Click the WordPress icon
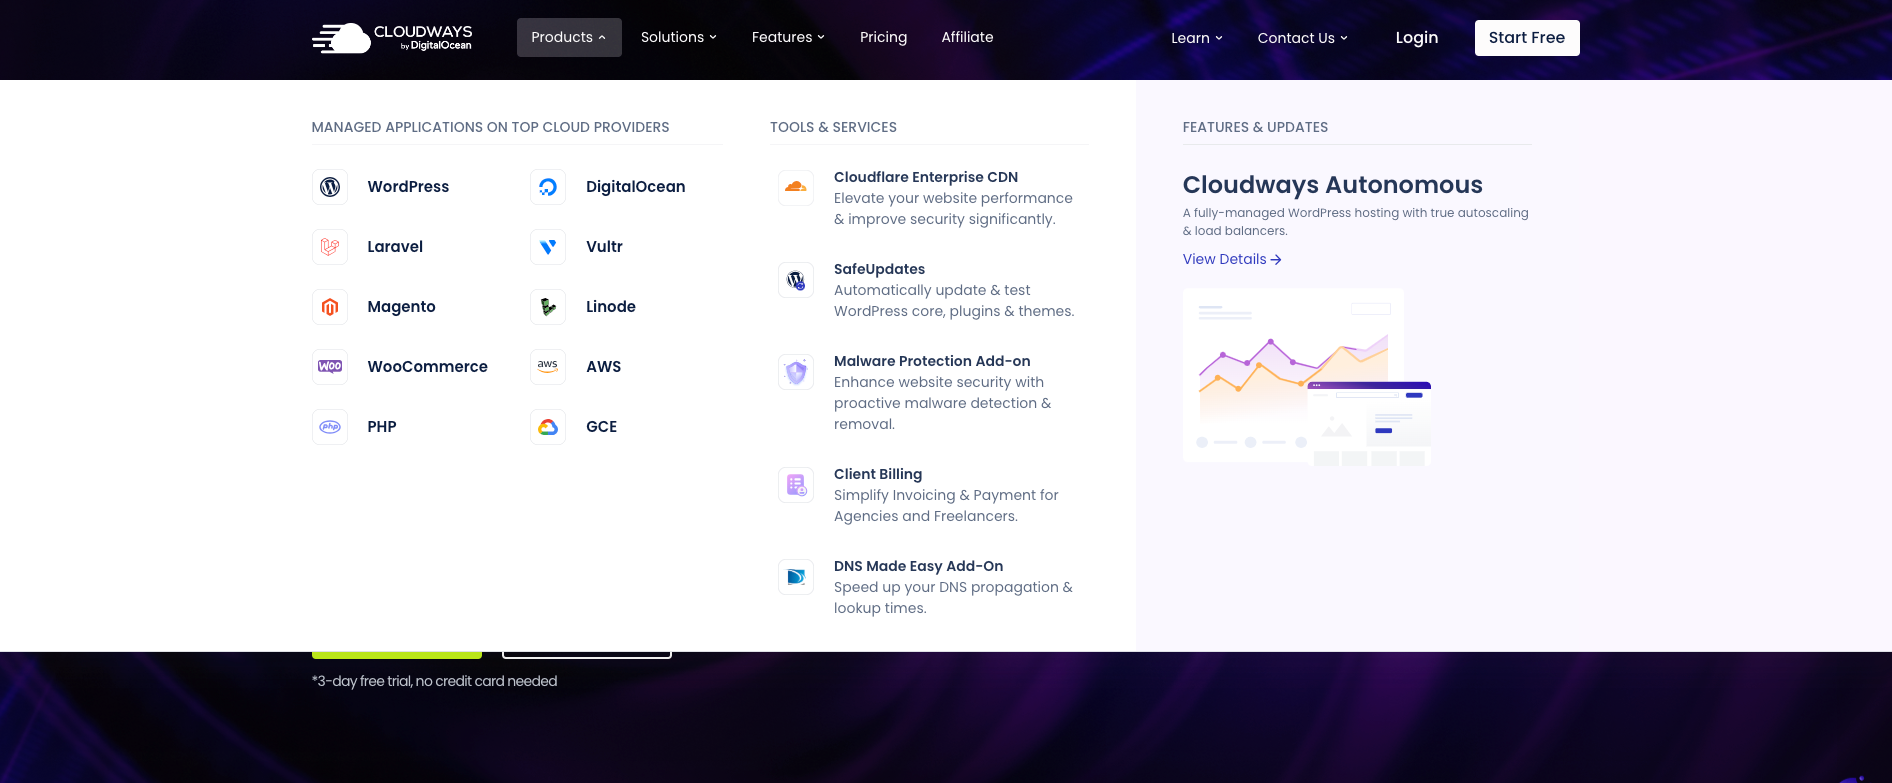 point(330,187)
